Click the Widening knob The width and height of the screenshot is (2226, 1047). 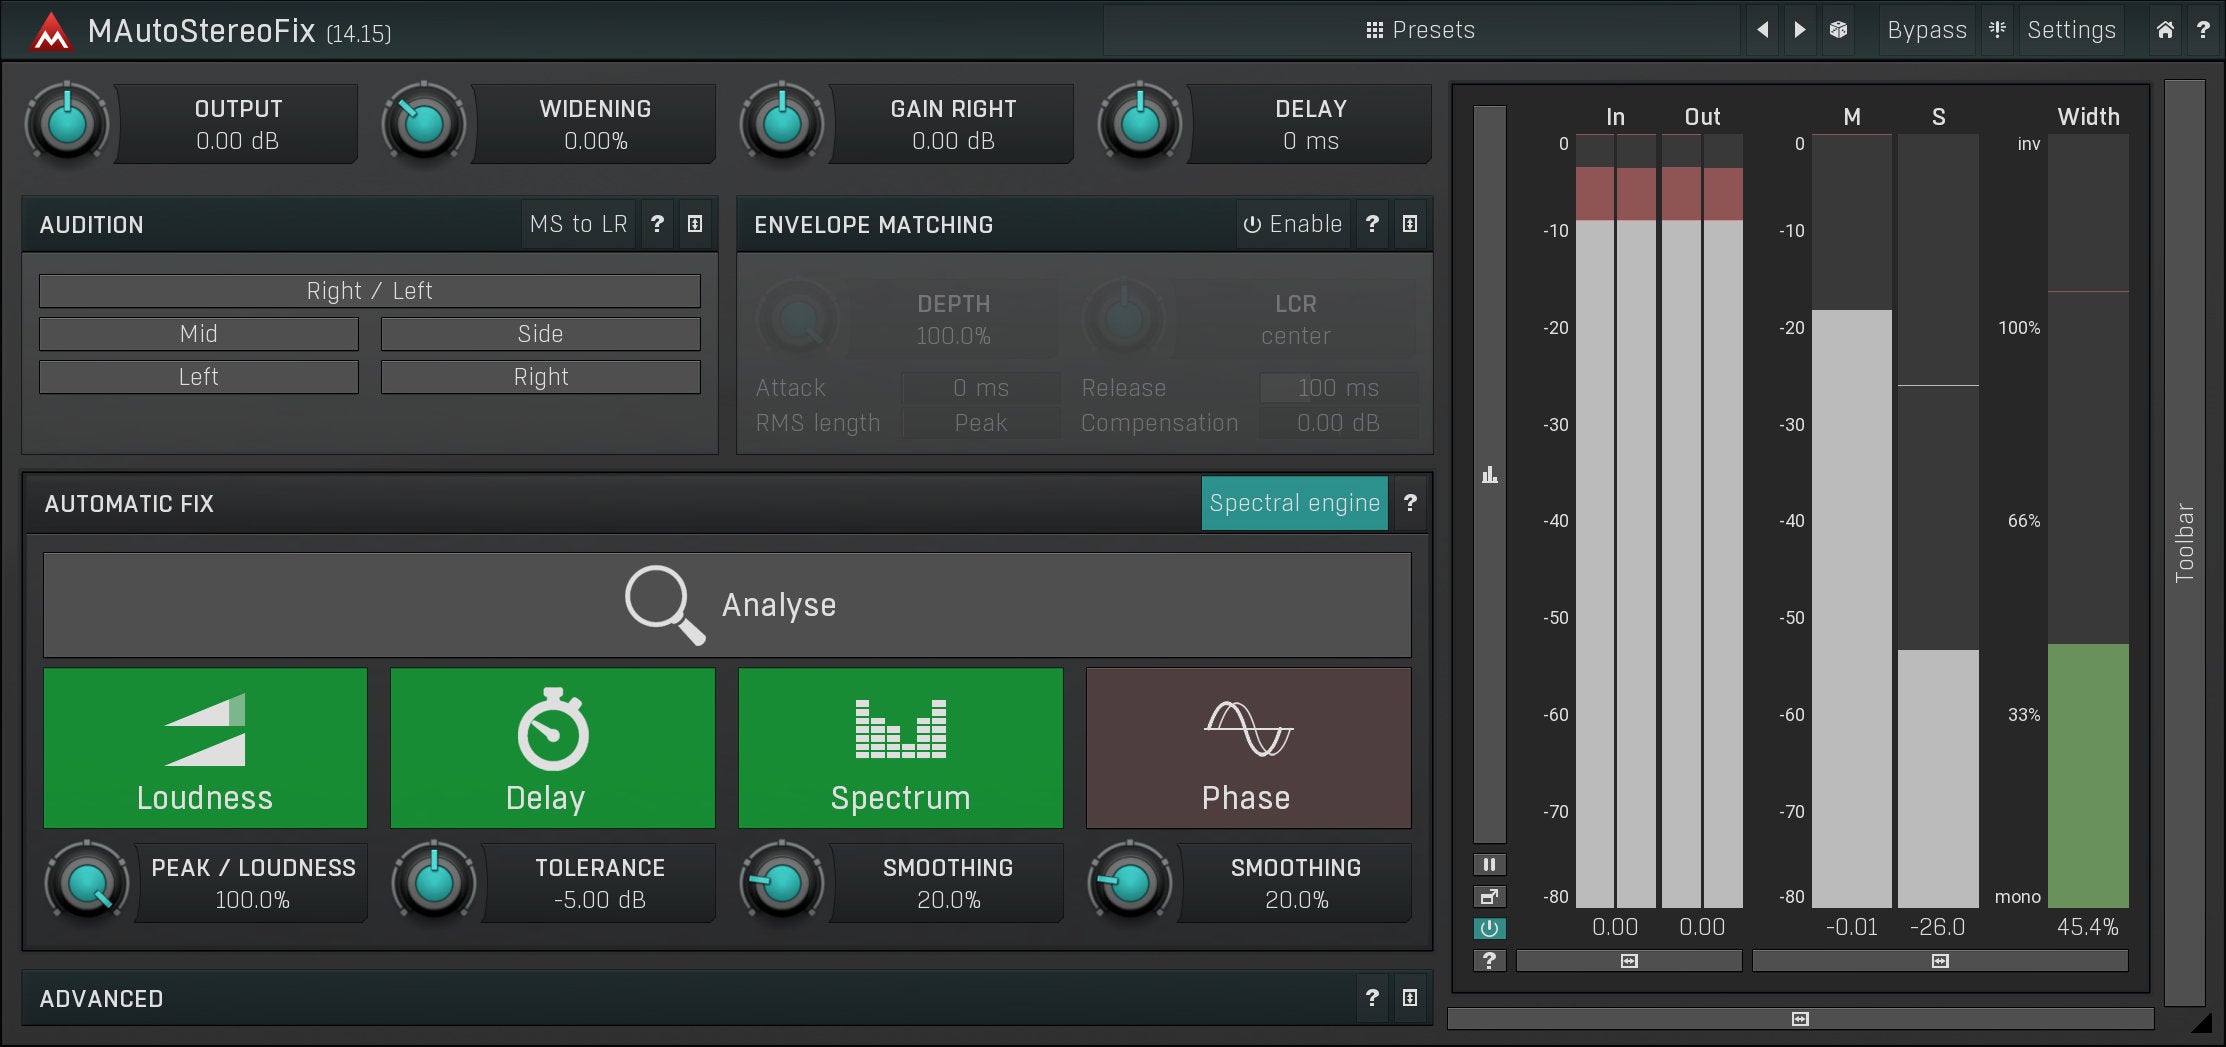click(x=424, y=124)
